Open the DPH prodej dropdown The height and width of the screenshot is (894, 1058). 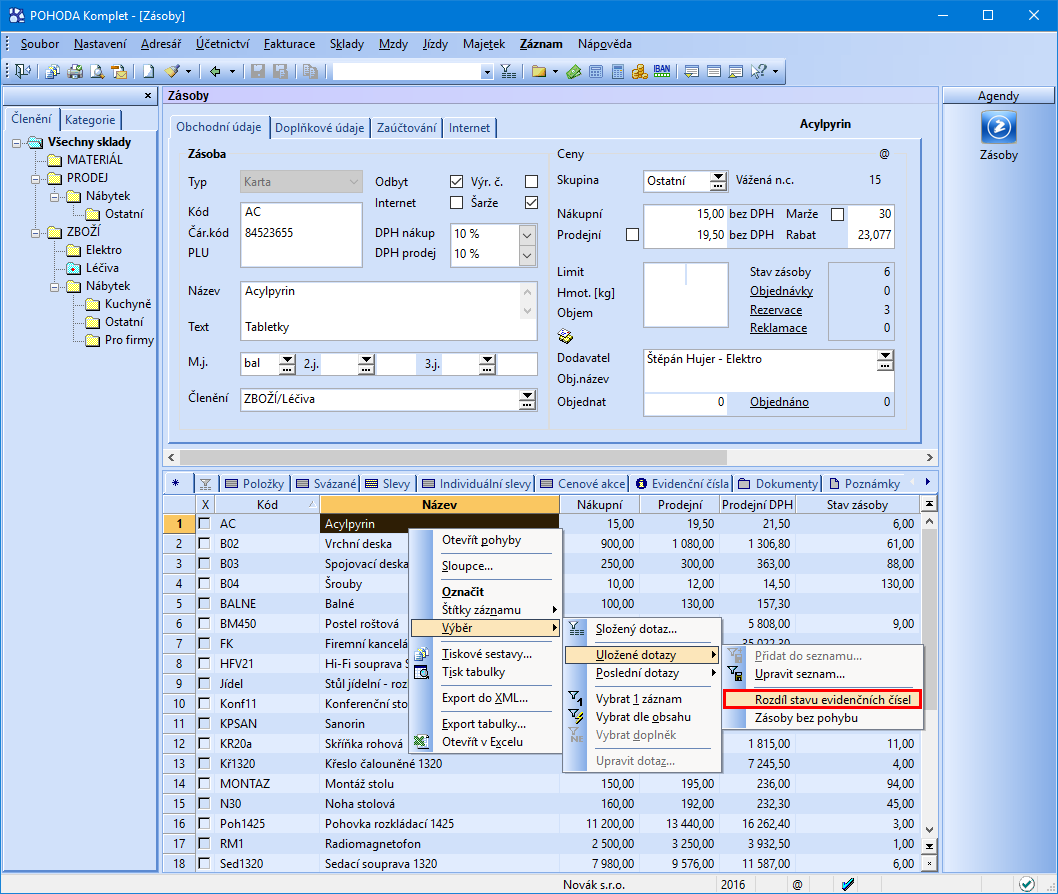(528, 255)
